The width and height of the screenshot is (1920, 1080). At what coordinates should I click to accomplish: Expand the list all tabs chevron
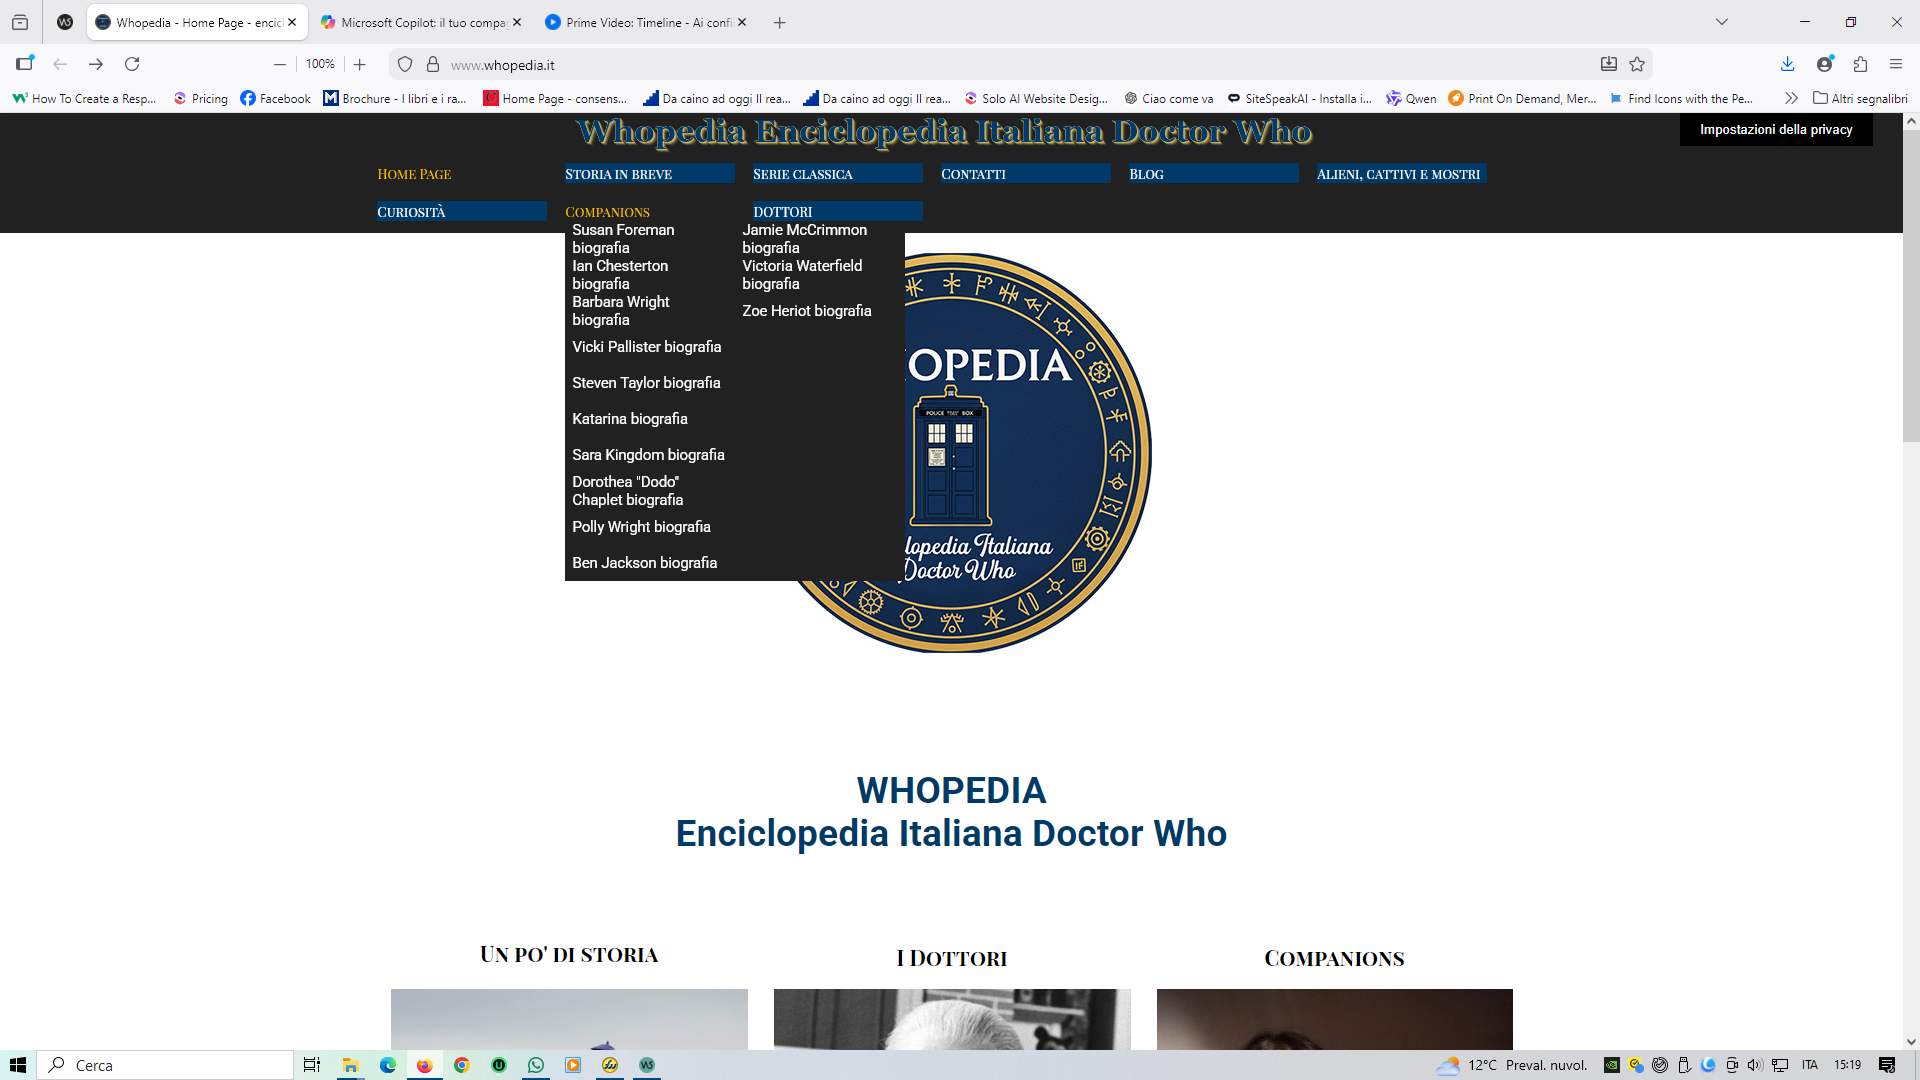pos(1722,22)
